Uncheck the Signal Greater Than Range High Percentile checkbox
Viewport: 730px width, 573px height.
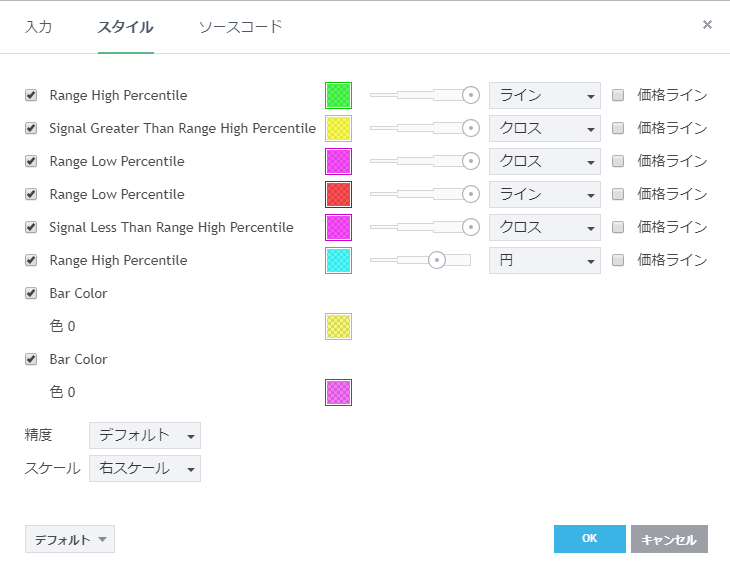point(31,129)
